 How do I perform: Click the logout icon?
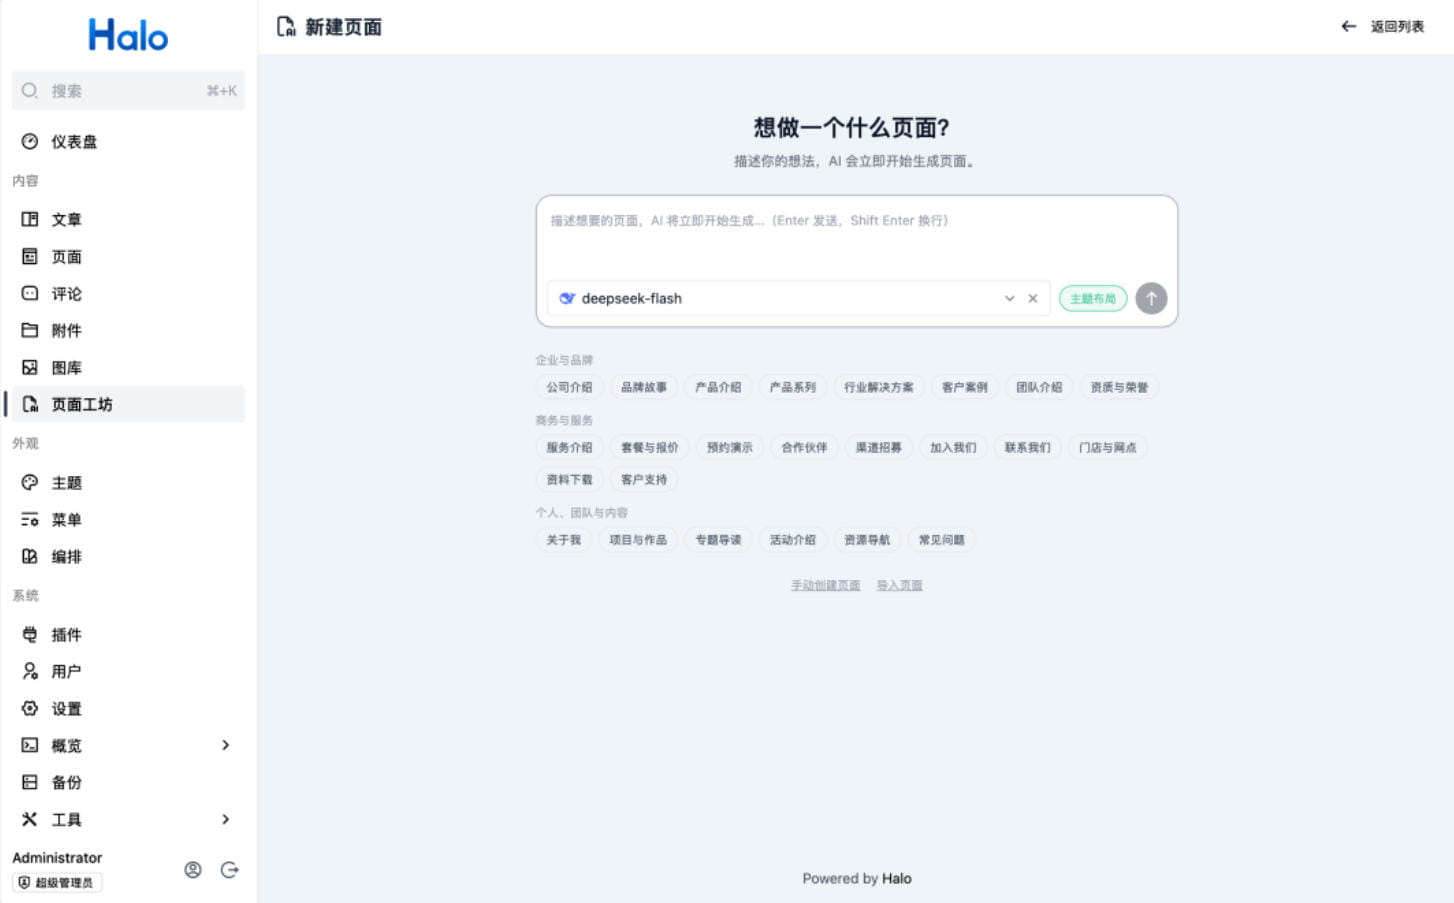(230, 870)
